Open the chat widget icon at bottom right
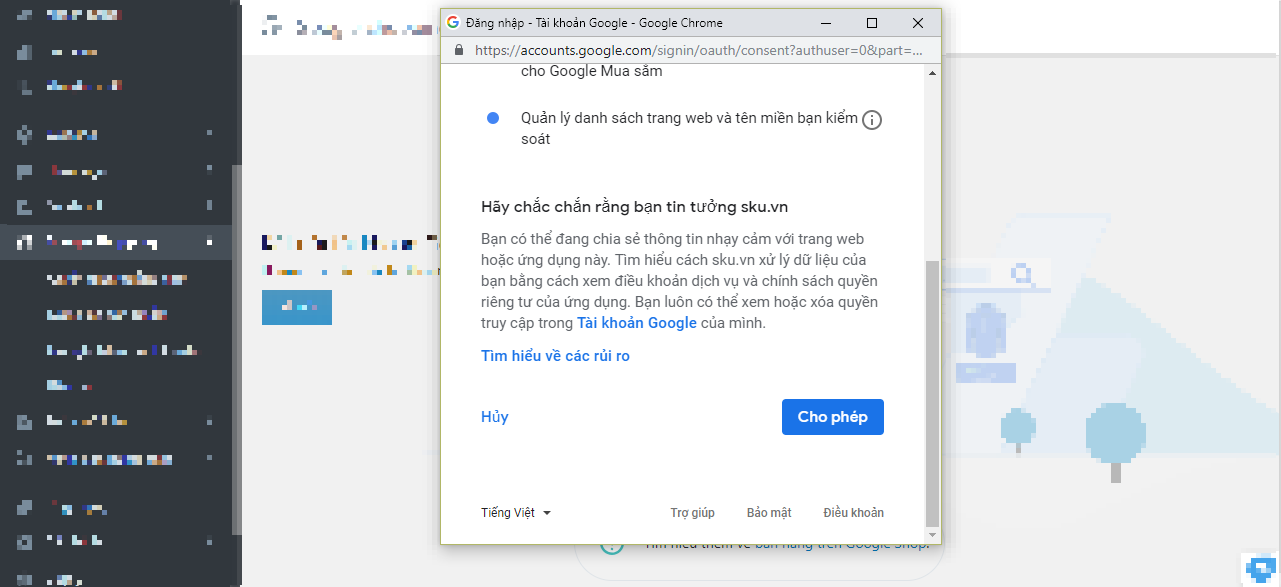This screenshot has height=587, width=1281. click(1260, 567)
